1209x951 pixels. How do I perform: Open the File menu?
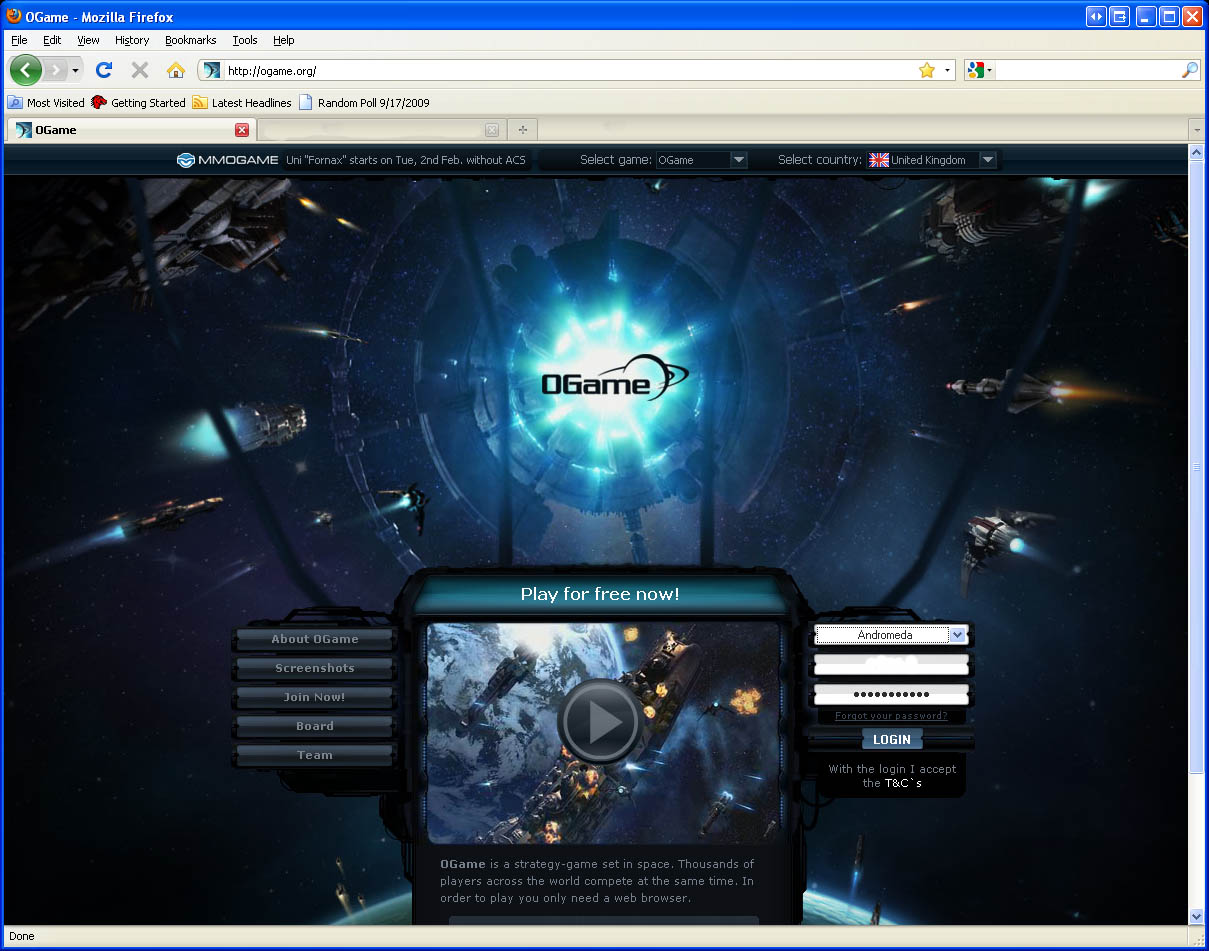[x=19, y=40]
